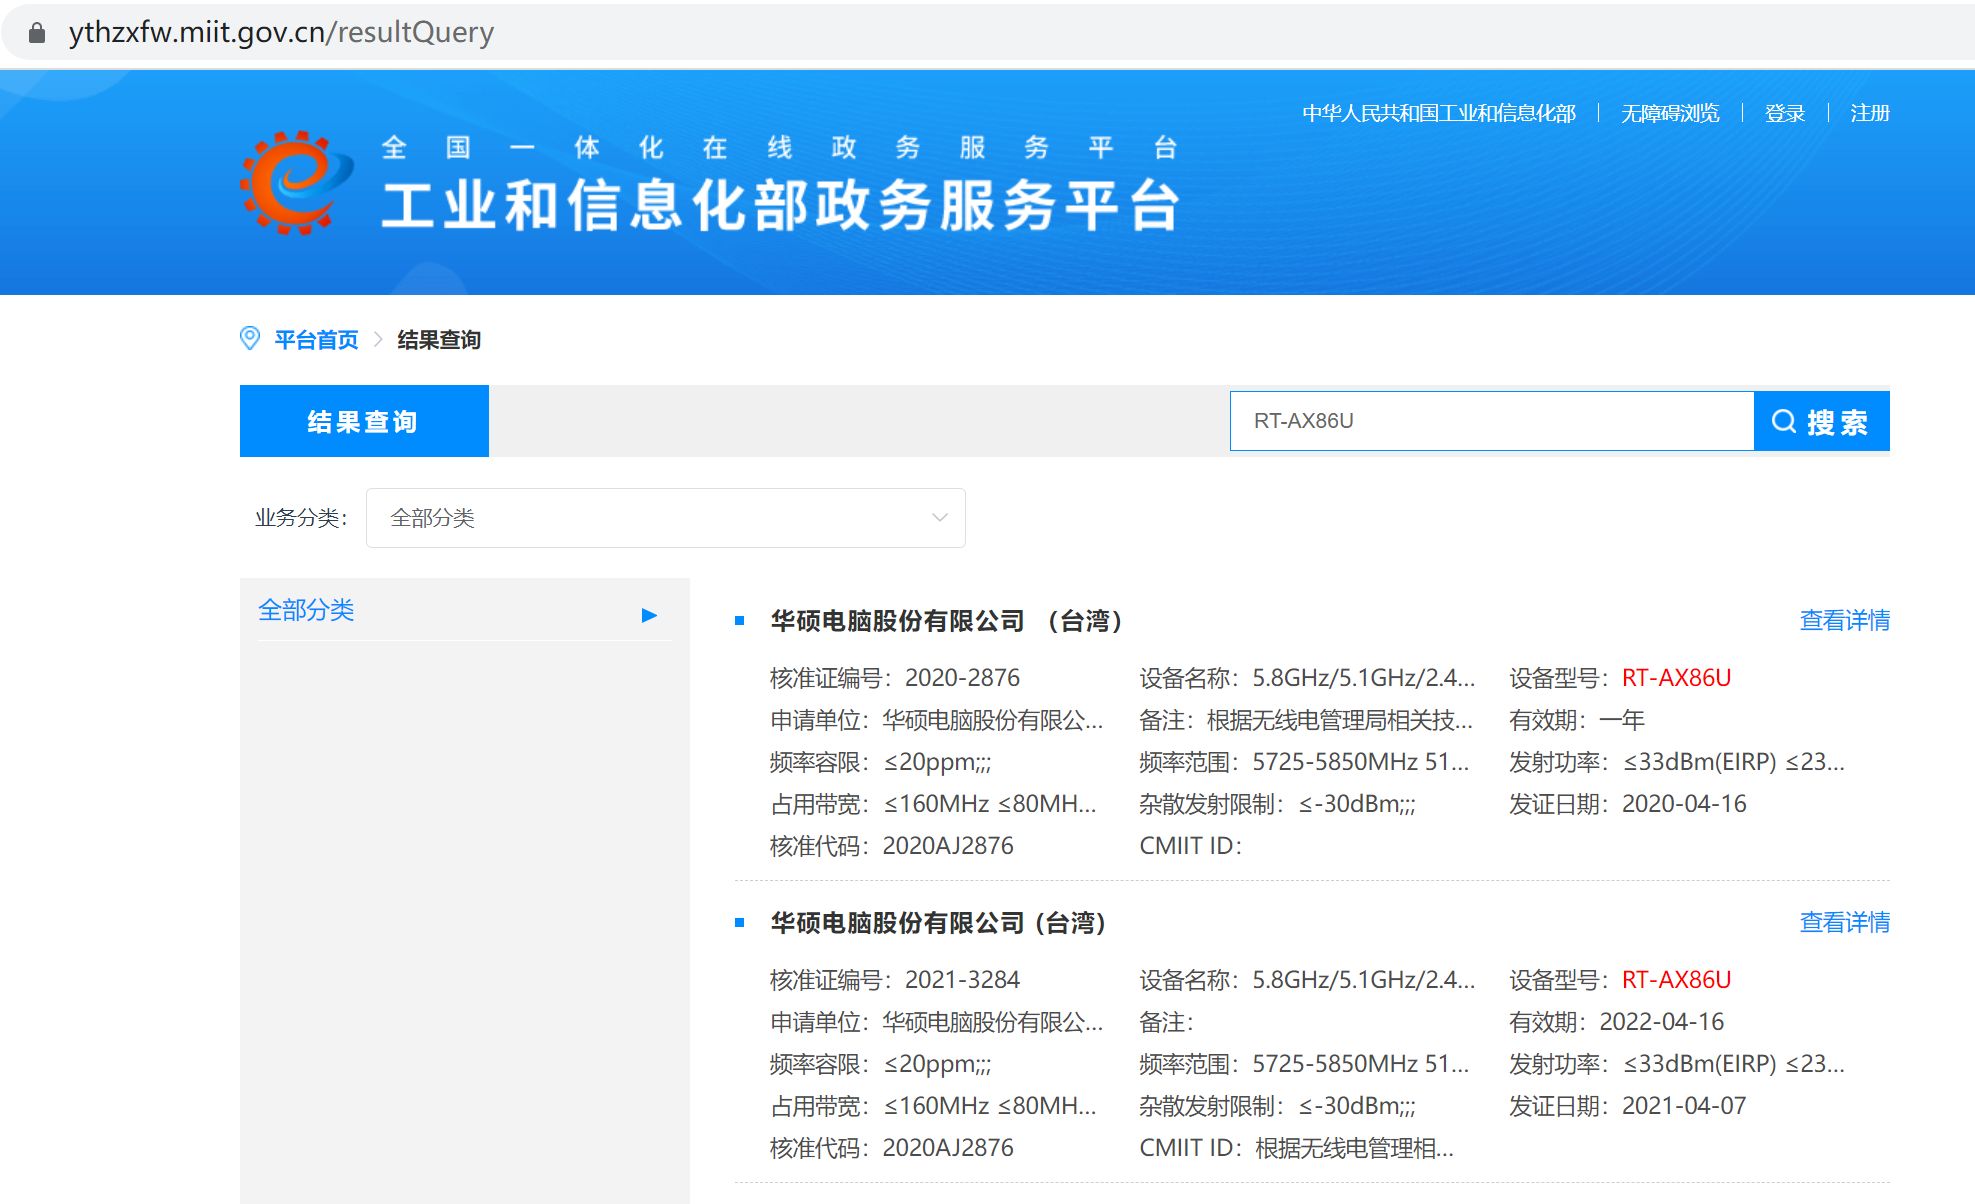Click the magnifier icon in search button
Image resolution: width=1975 pixels, height=1204 pixels.
[1783, 421]
